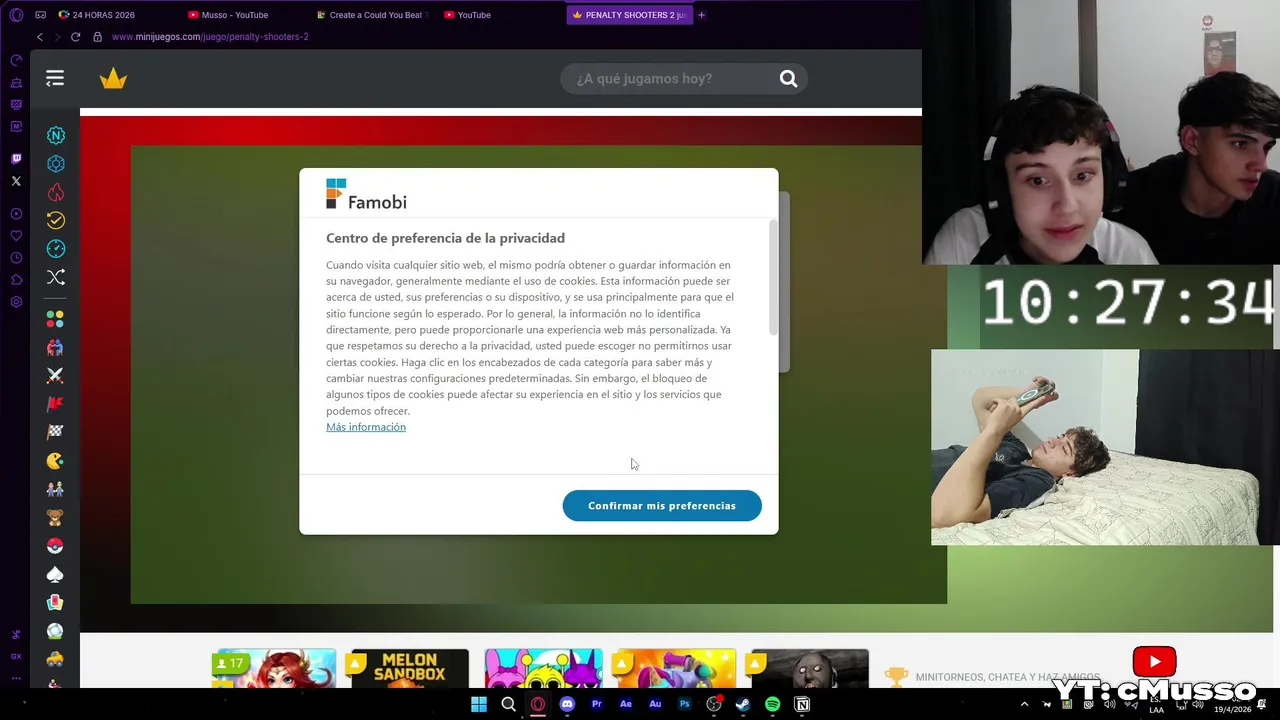Click the minijuegos.com address bar URL
Image resolution: width=1280 pixels, height=720 pixels.
point(210,37)
